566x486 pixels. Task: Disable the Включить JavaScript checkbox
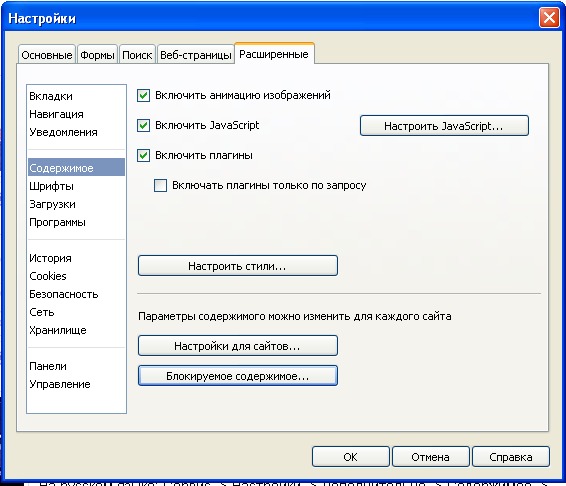tap(143, 126)
